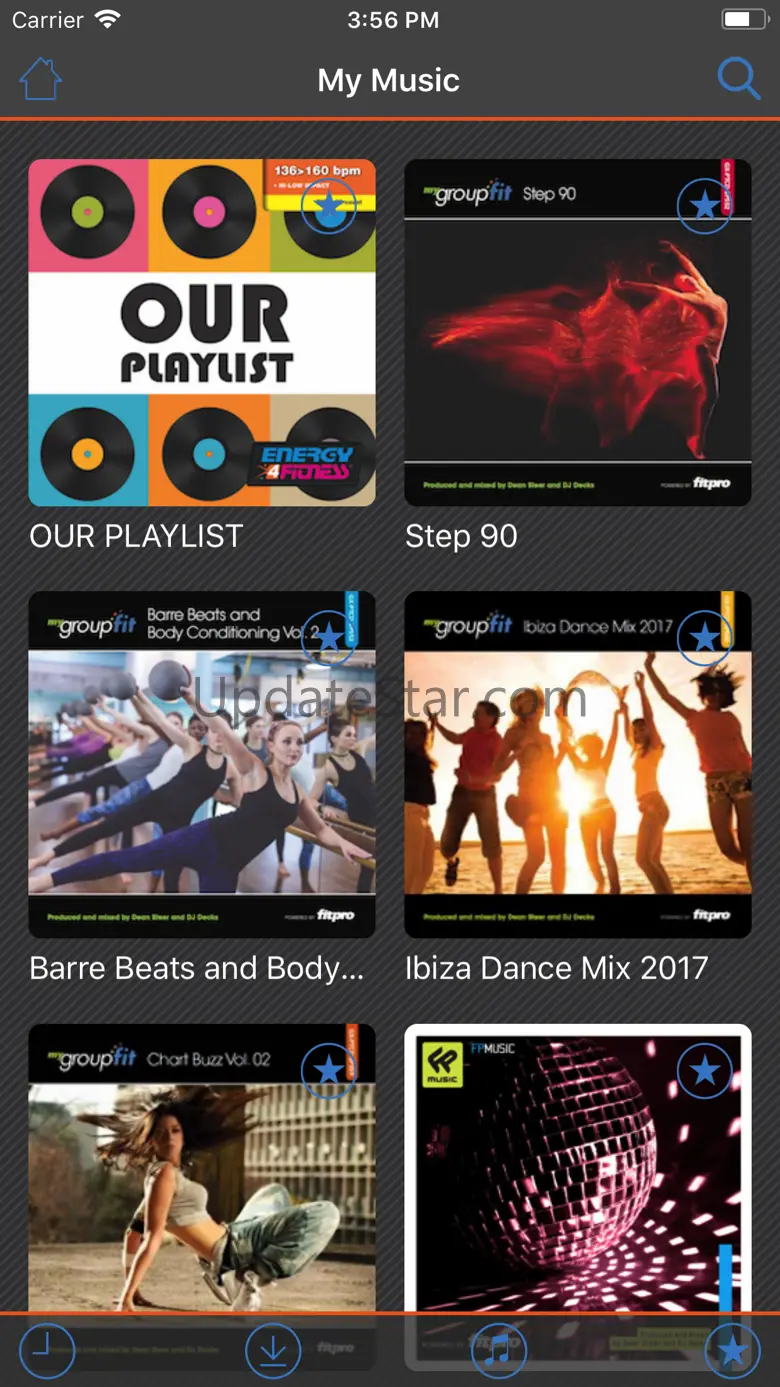Toggle favorite star on Ibiza Dance Mix 2017
This screenshot has height=1387, width=780.
pos(705,638)
